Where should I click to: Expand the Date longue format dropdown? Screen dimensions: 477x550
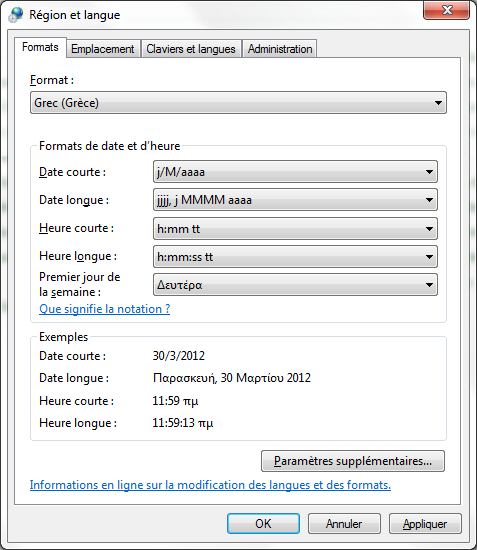[295, 200]
